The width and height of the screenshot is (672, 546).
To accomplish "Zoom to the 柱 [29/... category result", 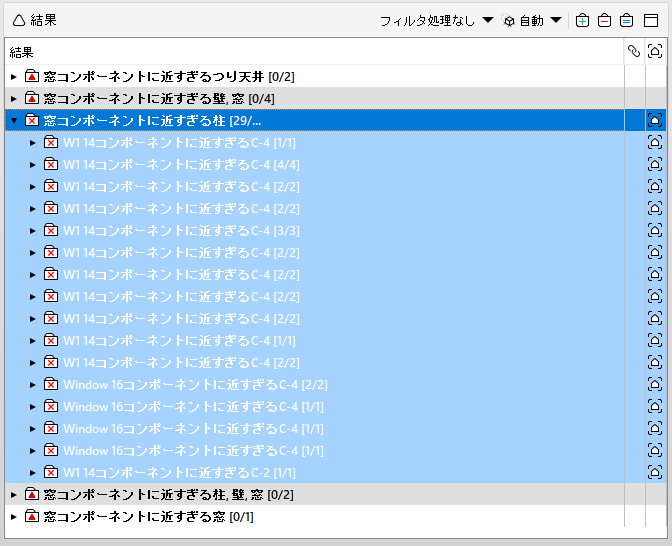I will [655, 120].
